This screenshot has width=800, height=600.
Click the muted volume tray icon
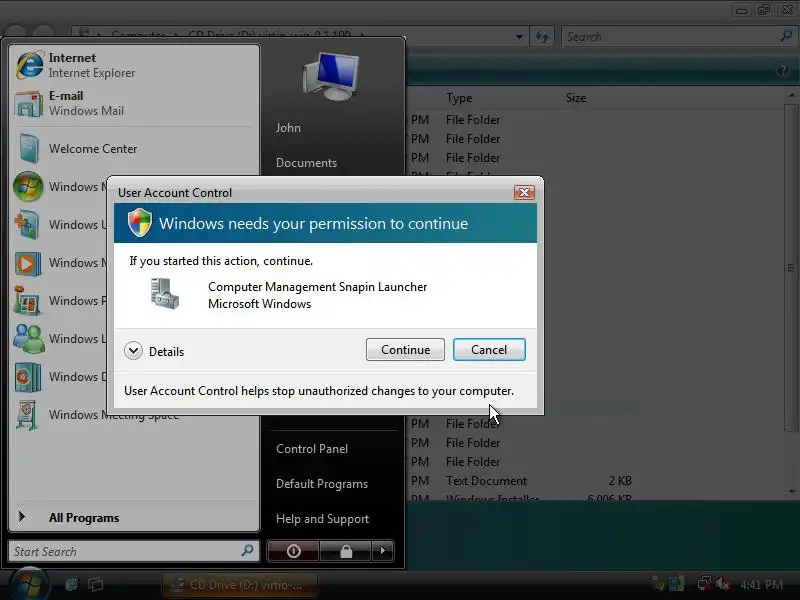(722, 584)
